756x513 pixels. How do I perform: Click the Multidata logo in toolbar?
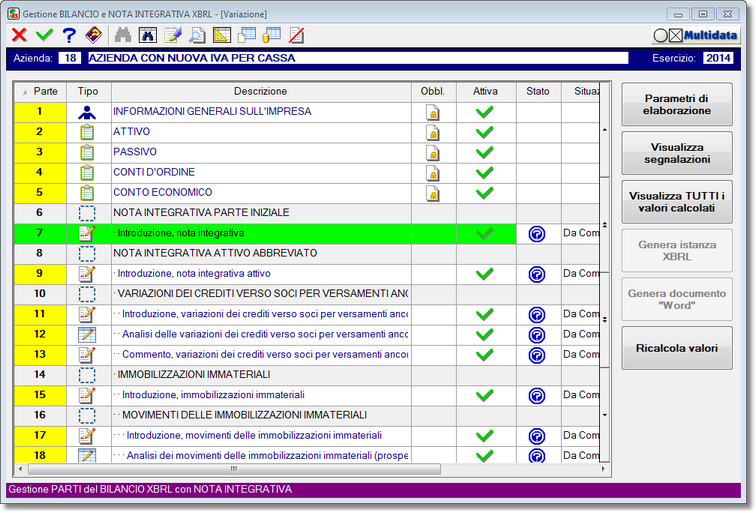(696, 35)
